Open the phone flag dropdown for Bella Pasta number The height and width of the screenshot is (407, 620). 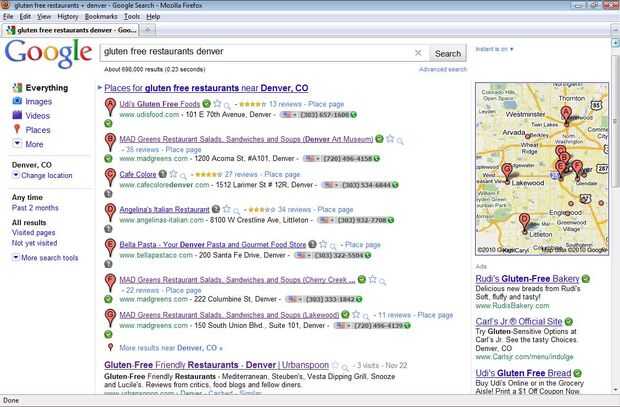[x=303, y=255]
